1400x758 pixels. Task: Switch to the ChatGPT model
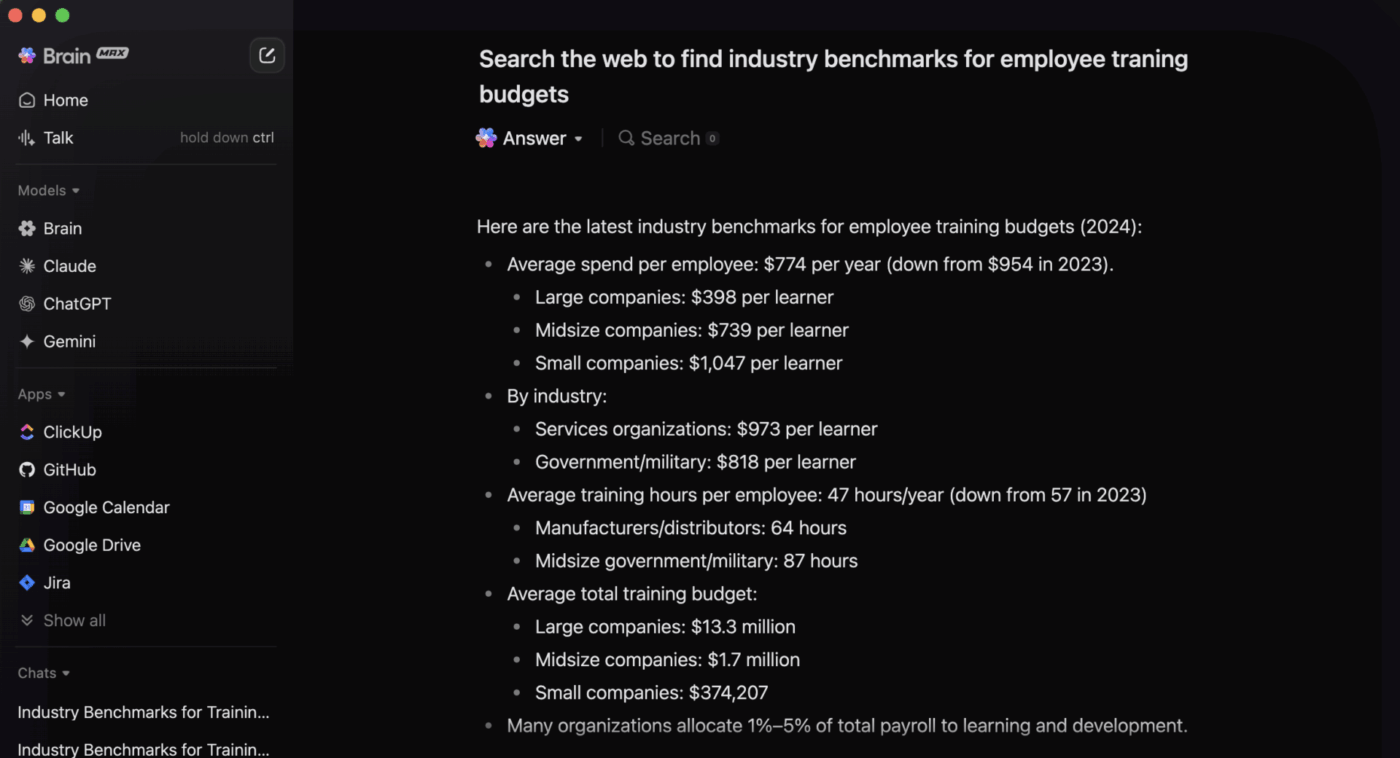coord(76,304)
